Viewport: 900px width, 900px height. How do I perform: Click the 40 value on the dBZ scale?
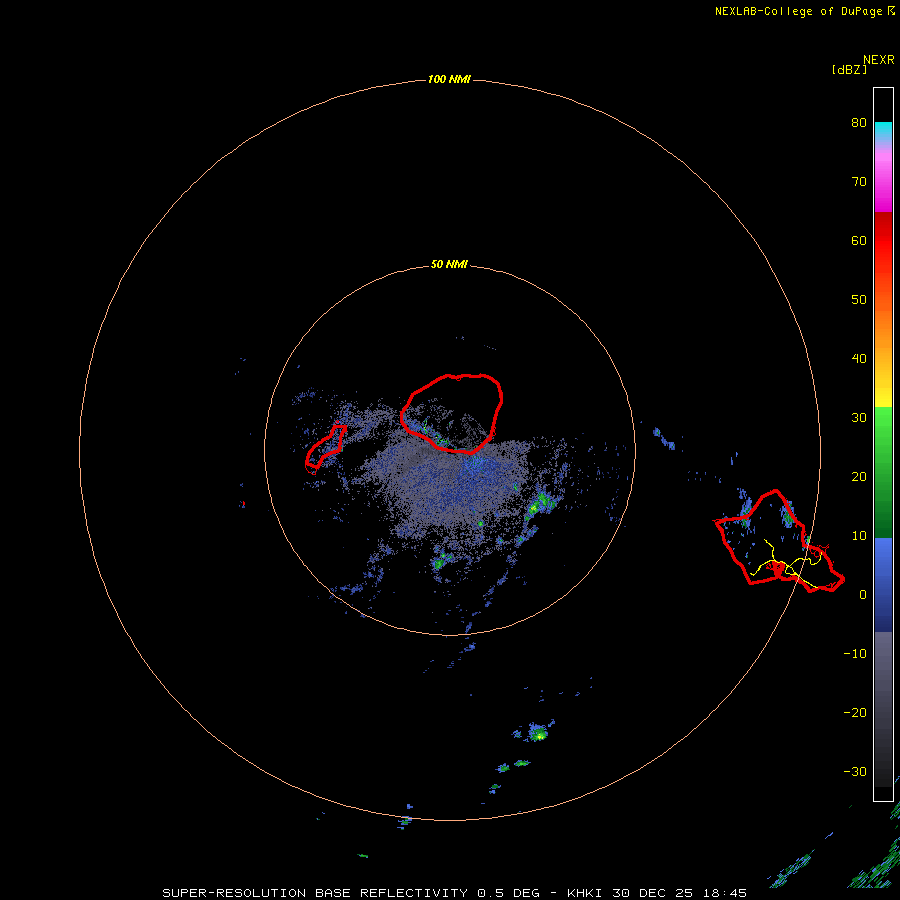click(x=859, y=359)
